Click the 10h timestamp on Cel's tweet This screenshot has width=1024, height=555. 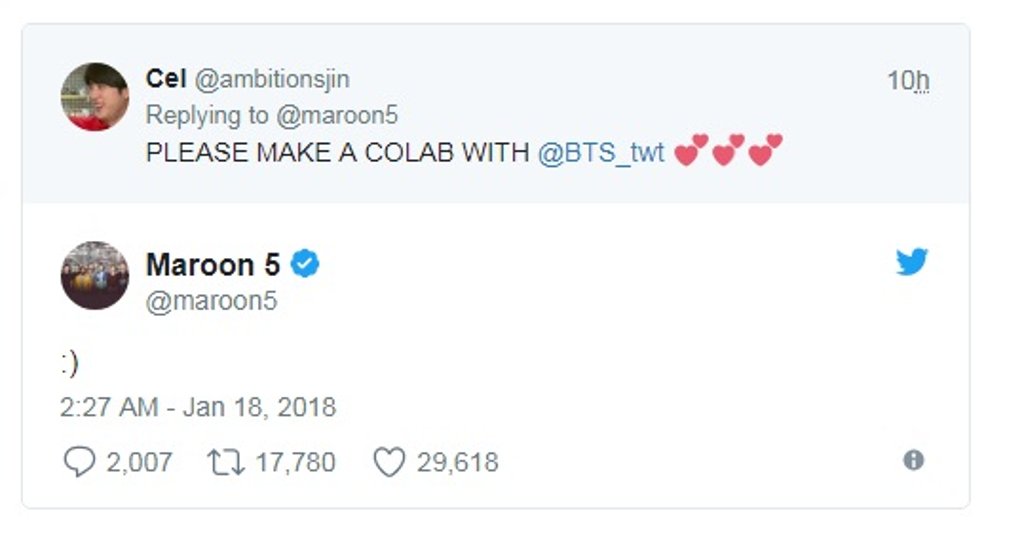coord(907,81)
